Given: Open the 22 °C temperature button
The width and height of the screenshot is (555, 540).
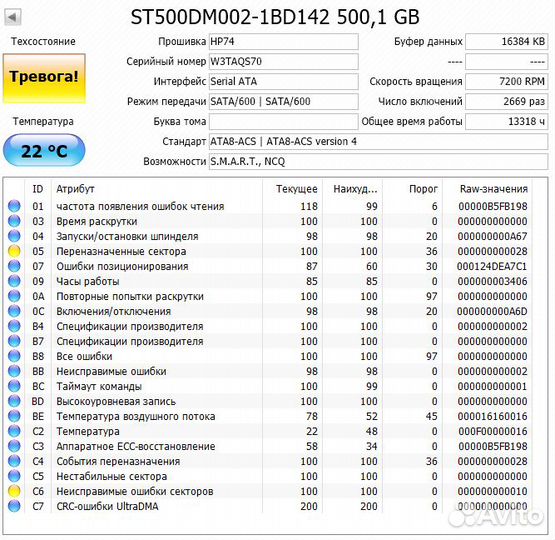Looking at the screenshot, I should (44, 150).
